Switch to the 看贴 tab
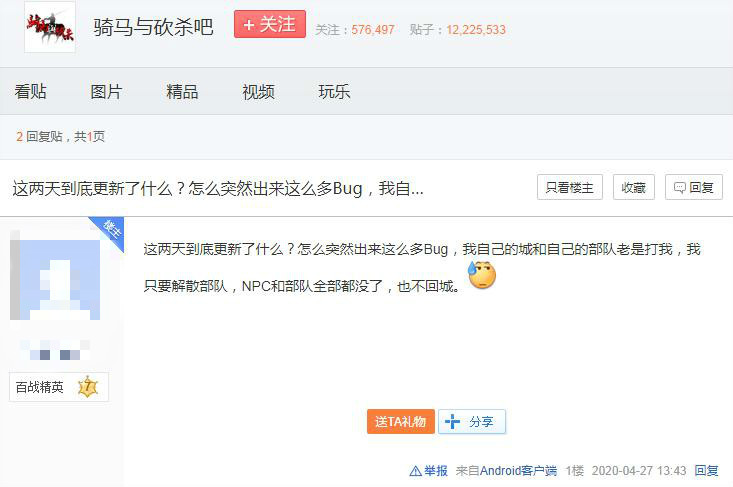 click(x=30, y=91)
